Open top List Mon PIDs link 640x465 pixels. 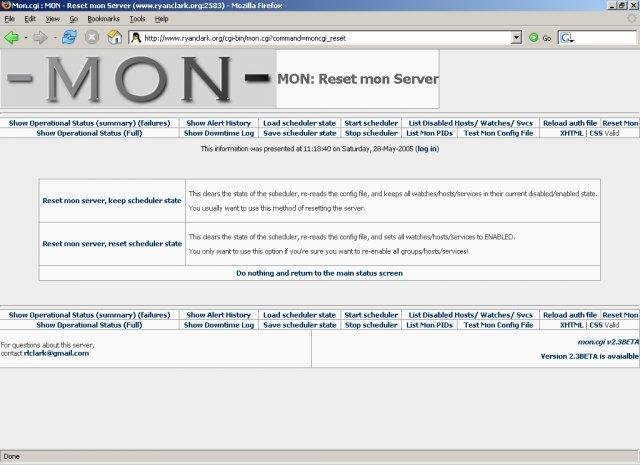click(429, 133)
